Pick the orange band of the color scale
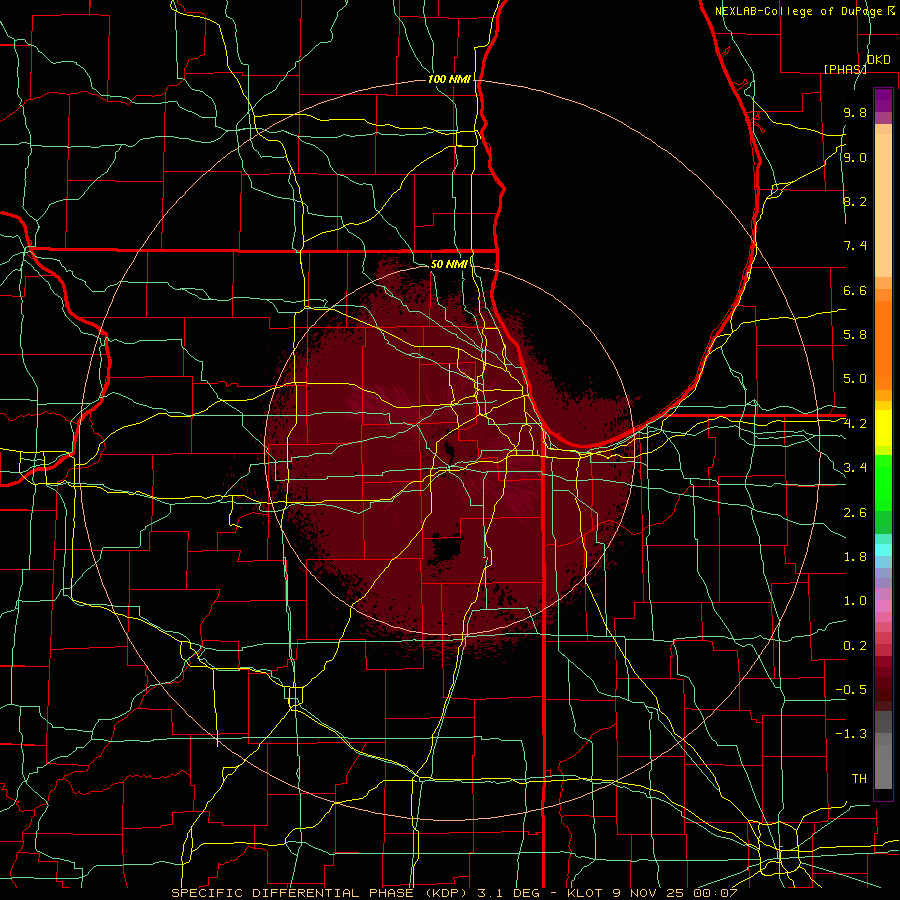This screenshot has width=900, height=900. (x=883, y=346)
